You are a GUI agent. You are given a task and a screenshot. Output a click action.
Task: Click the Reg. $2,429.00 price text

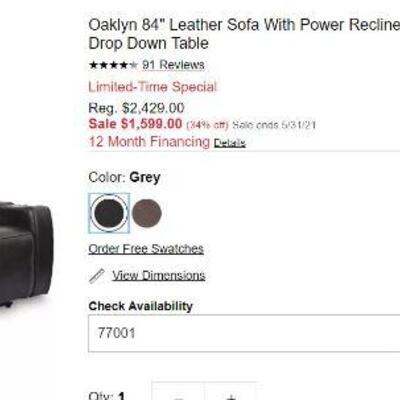point(136,108)
